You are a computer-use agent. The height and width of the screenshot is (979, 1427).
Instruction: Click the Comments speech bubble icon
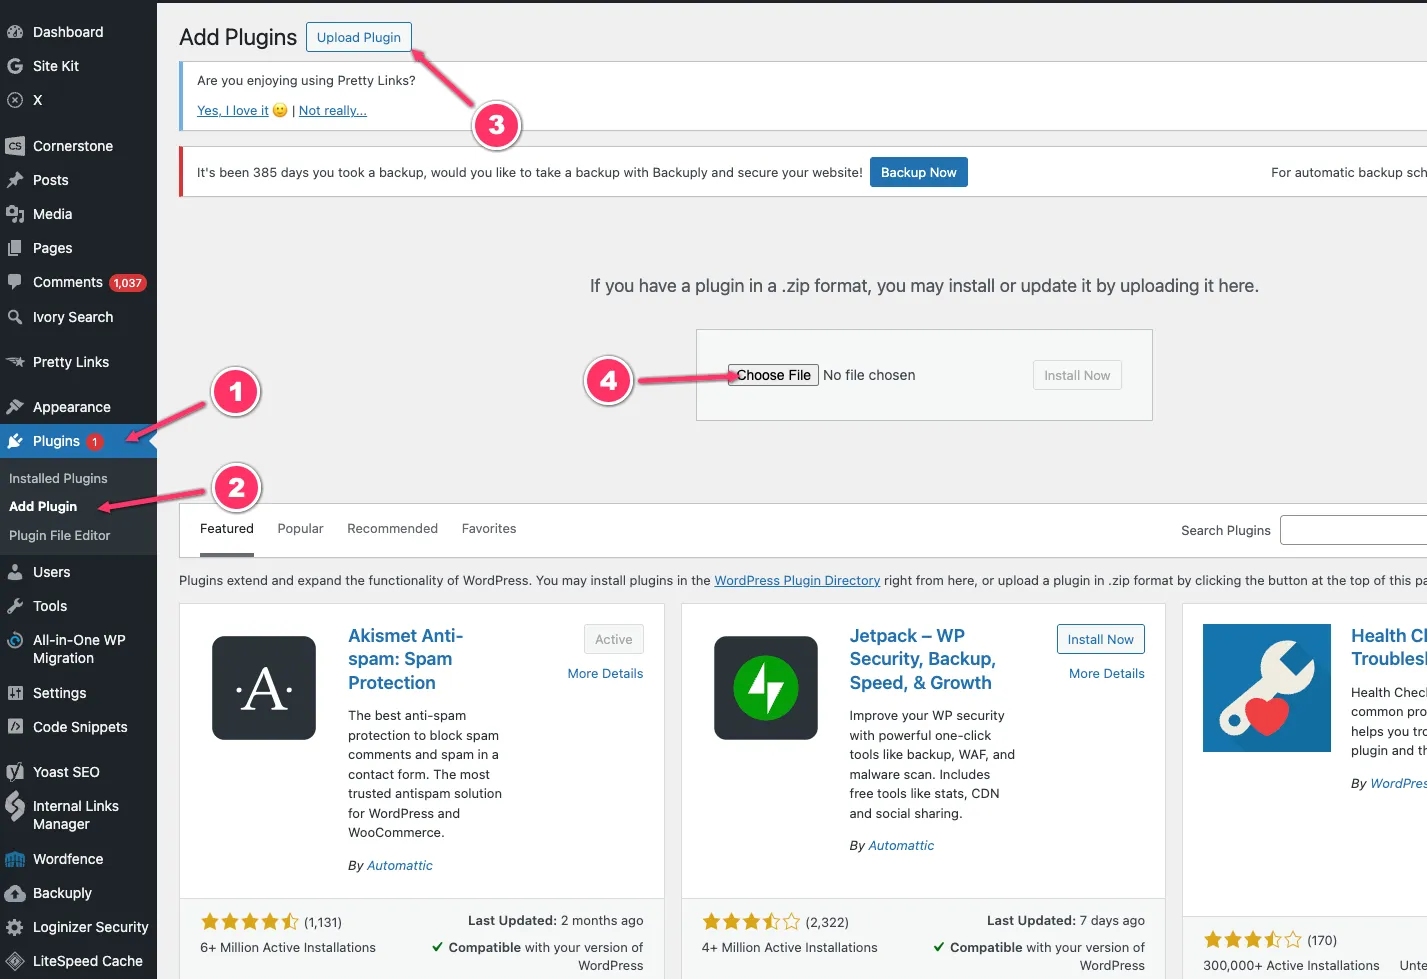pyautogui.click(x=15, y=282)
